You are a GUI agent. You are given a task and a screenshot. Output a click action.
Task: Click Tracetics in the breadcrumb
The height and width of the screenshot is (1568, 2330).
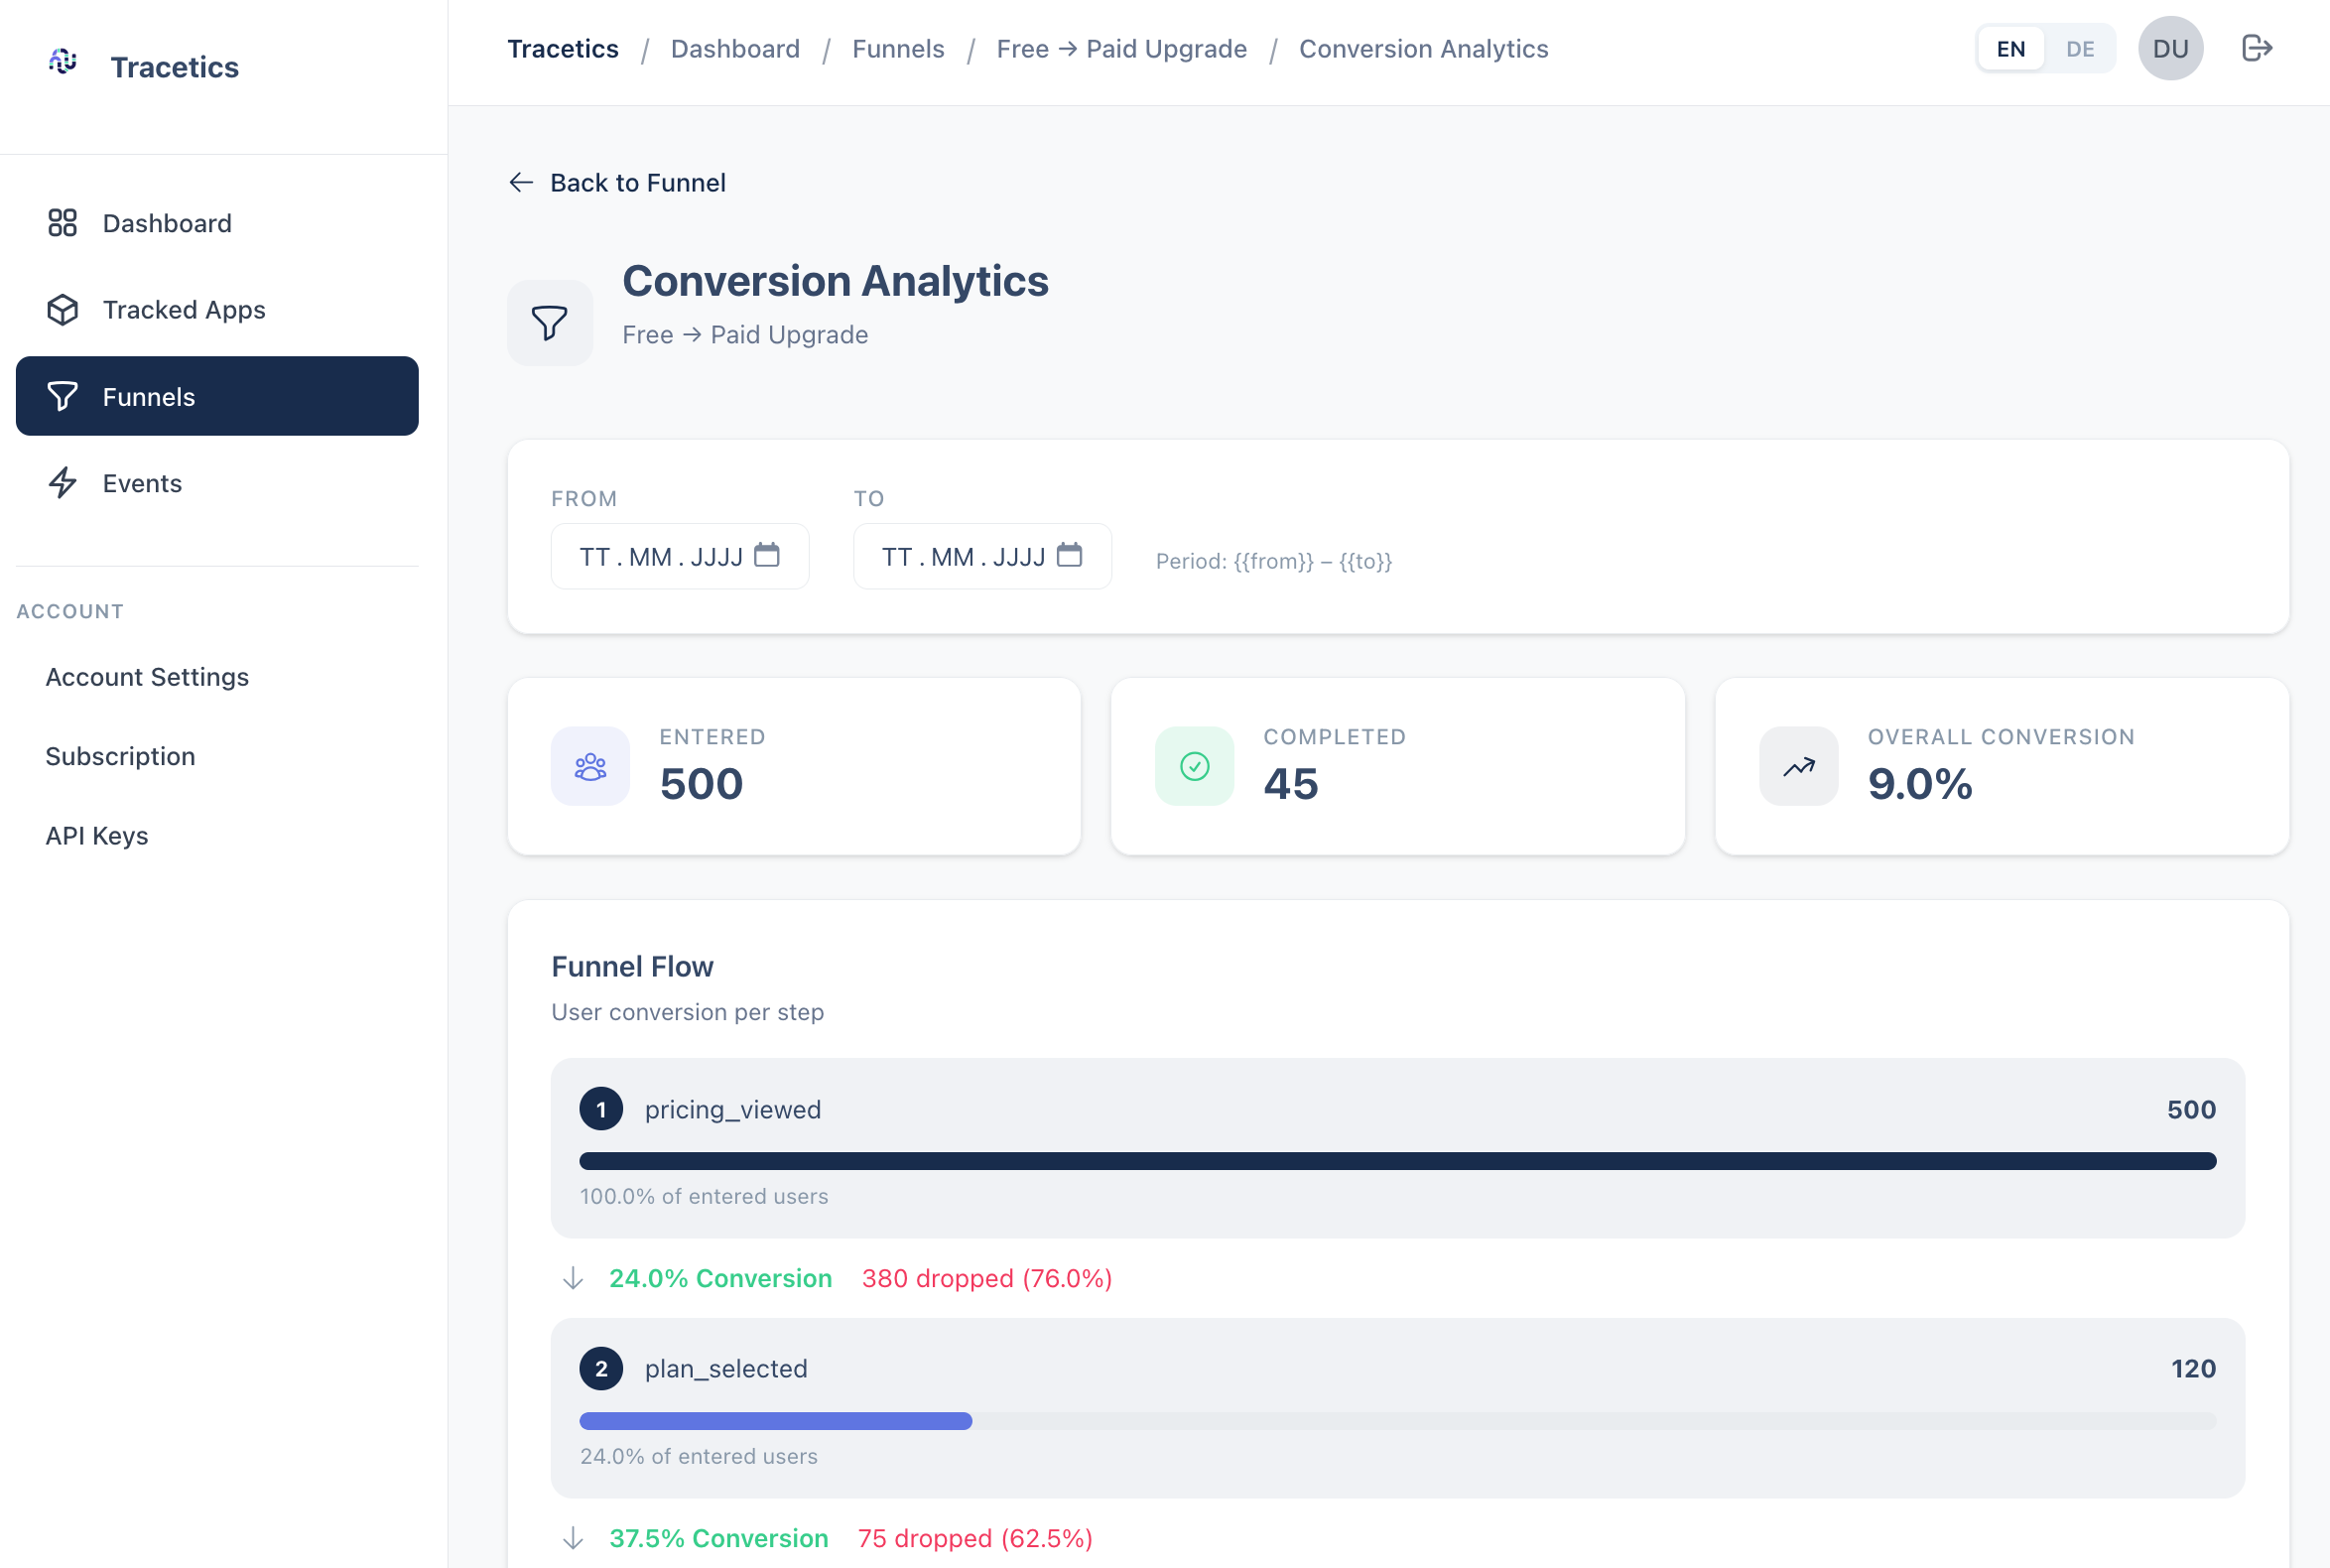[563, 48]
